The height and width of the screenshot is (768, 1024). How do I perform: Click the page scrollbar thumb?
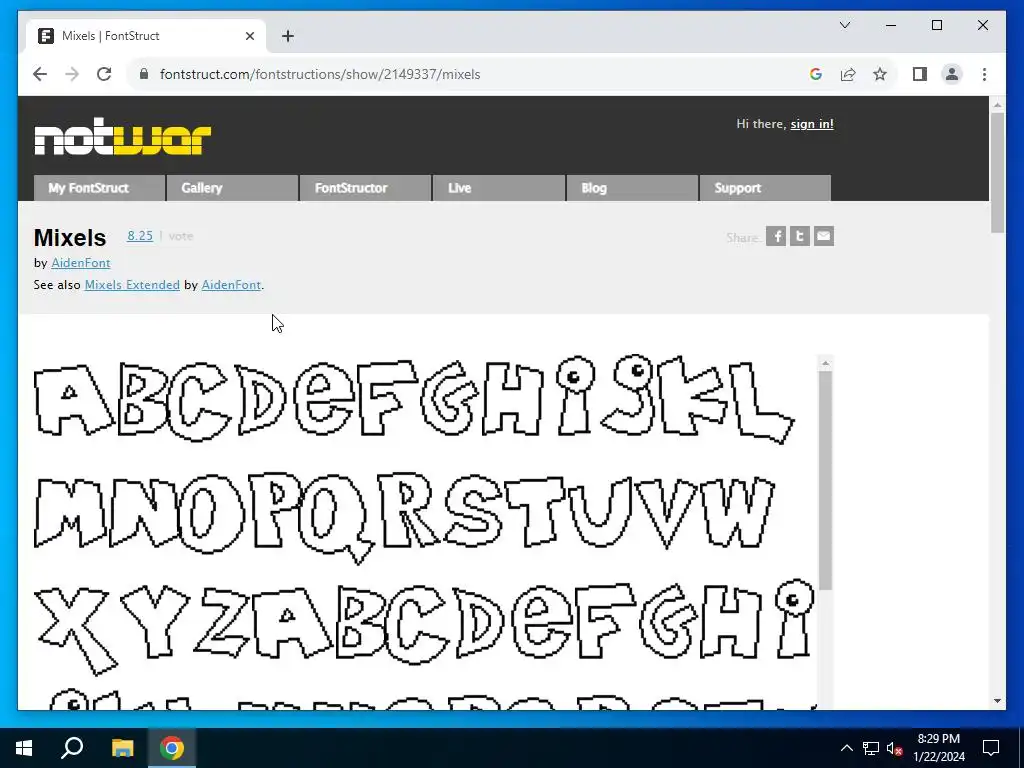pyautogui.click(x=997, y=172)
